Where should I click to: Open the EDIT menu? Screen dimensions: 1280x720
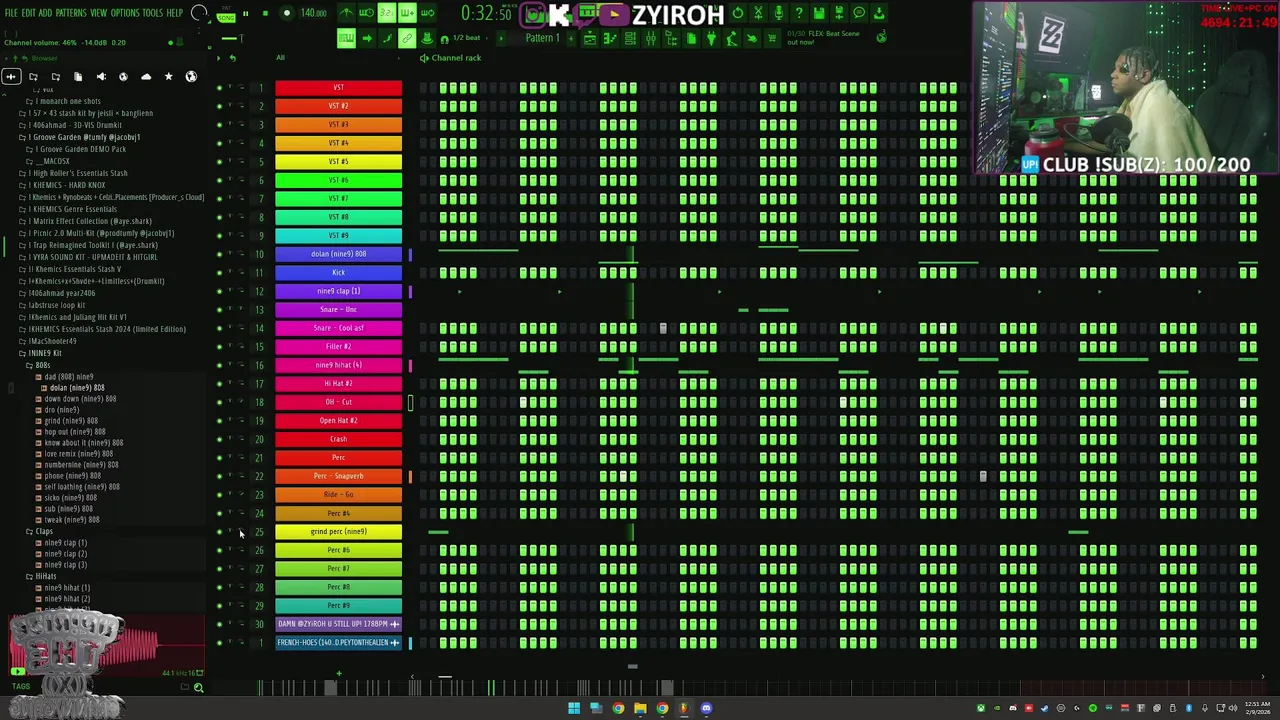point(29,13)
